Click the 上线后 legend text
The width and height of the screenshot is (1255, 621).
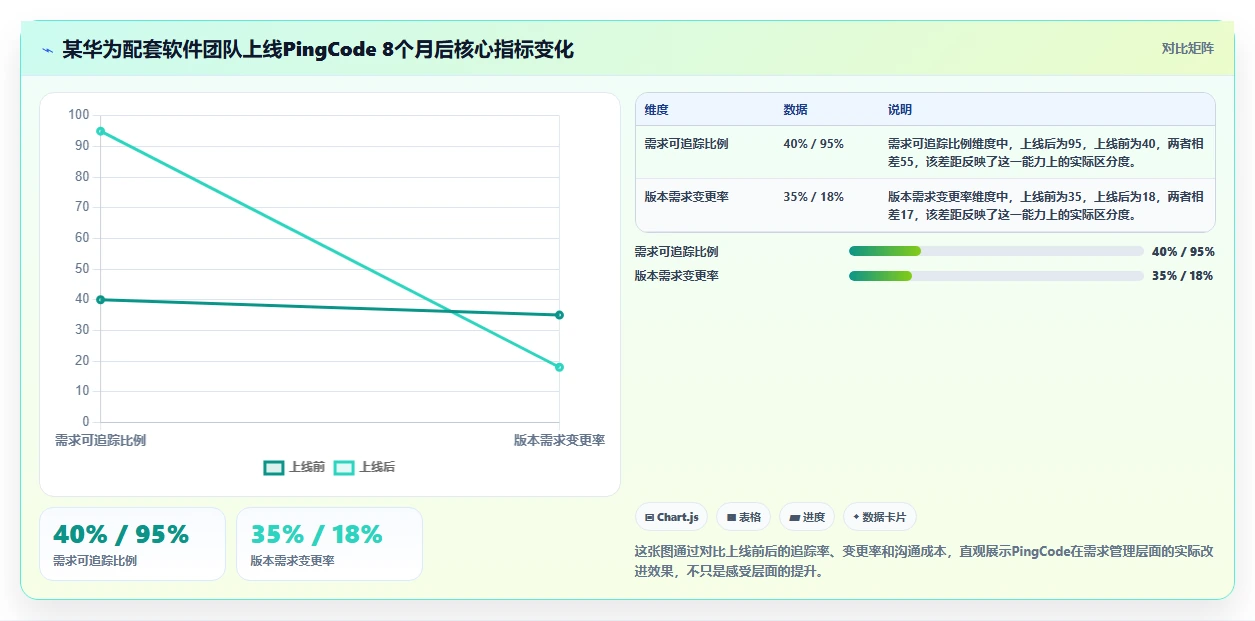click(x=377, y=467)
